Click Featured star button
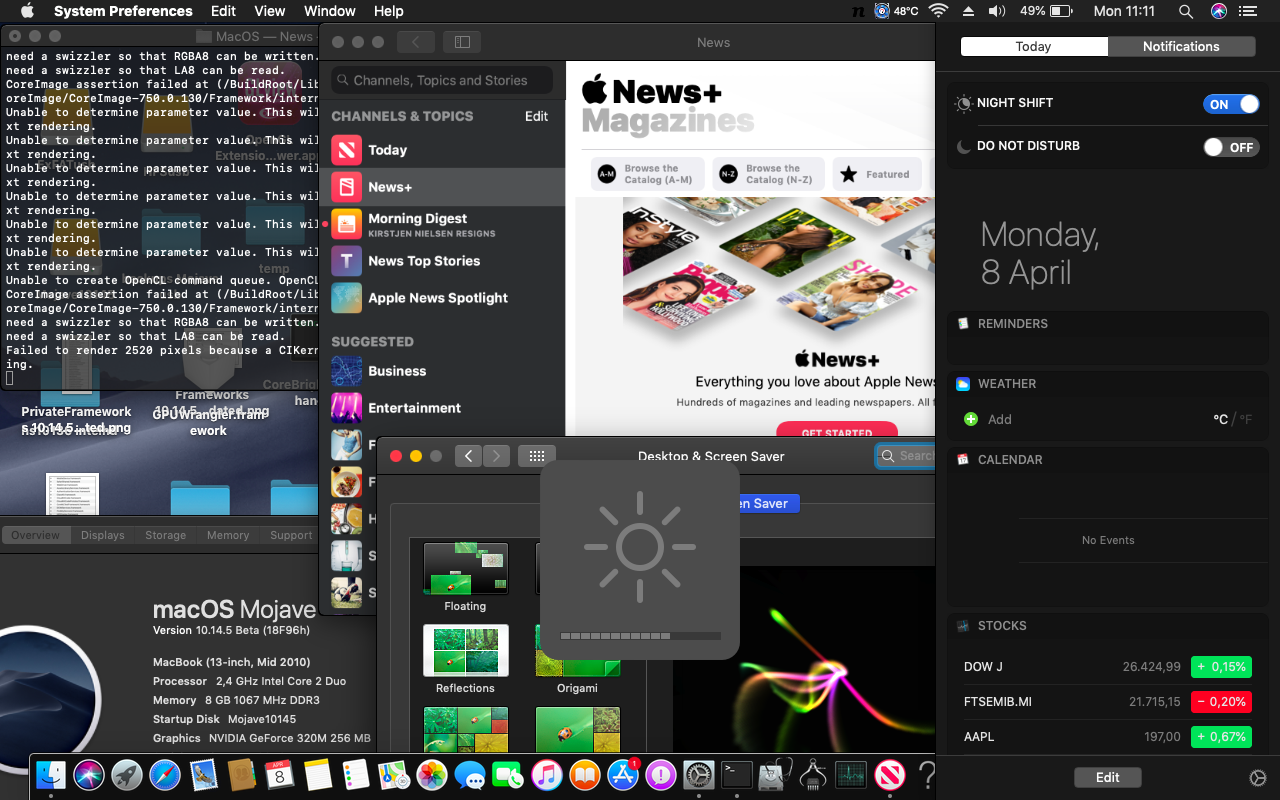 pyautogui.click(x=876, y=174)
